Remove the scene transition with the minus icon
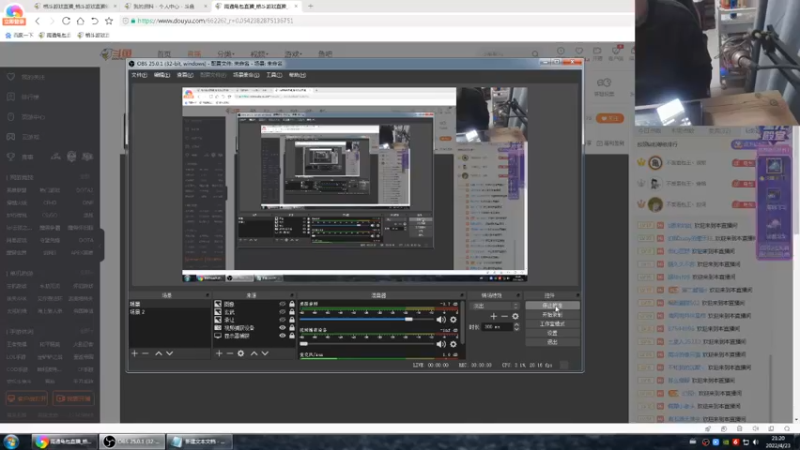 pyautogui.click(x=504, y=316)
